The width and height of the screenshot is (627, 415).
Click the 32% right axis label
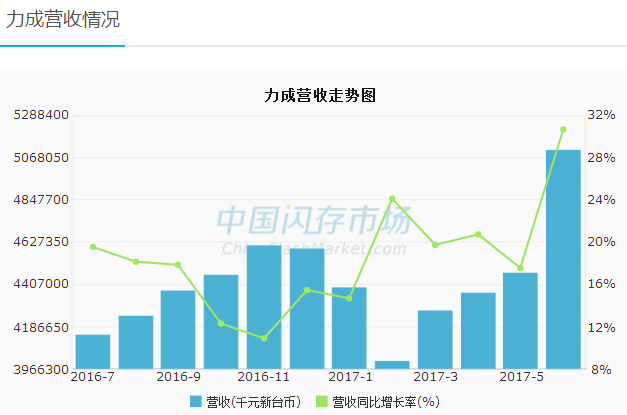tap(601, 115)
